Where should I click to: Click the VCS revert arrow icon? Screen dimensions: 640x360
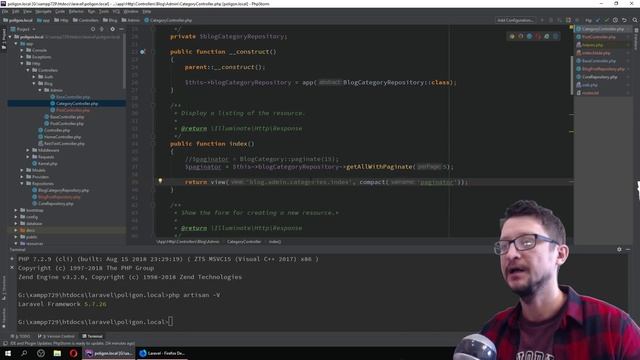pos(624,20)
